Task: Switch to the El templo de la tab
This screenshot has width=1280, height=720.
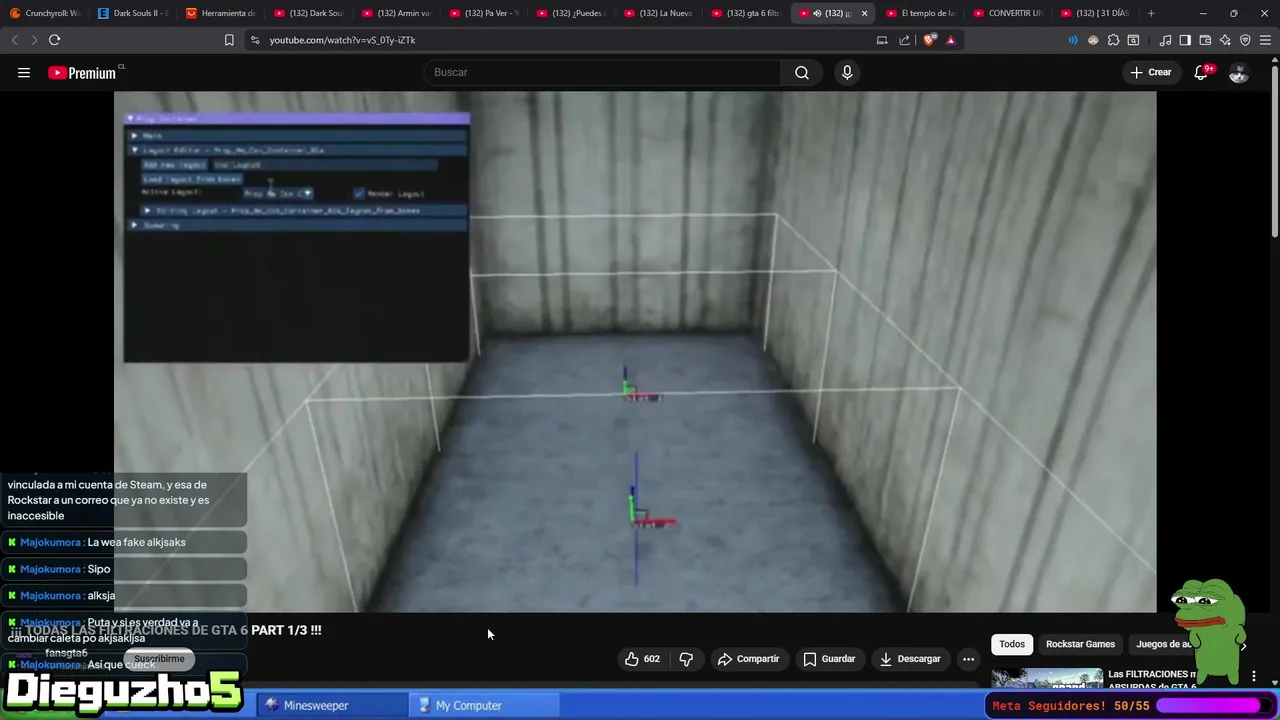Action: 920,13
